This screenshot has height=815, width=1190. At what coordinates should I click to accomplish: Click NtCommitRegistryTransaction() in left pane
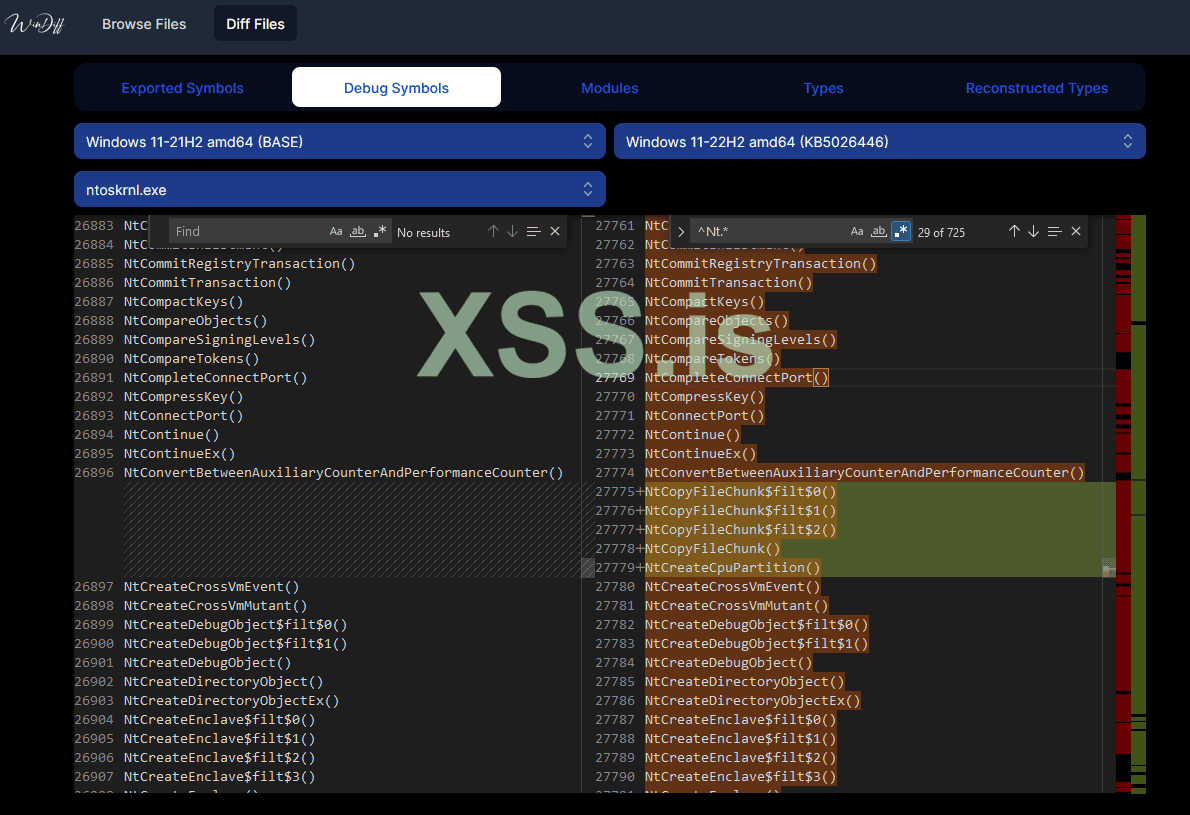pyautogui.click(x=239, y=264)
